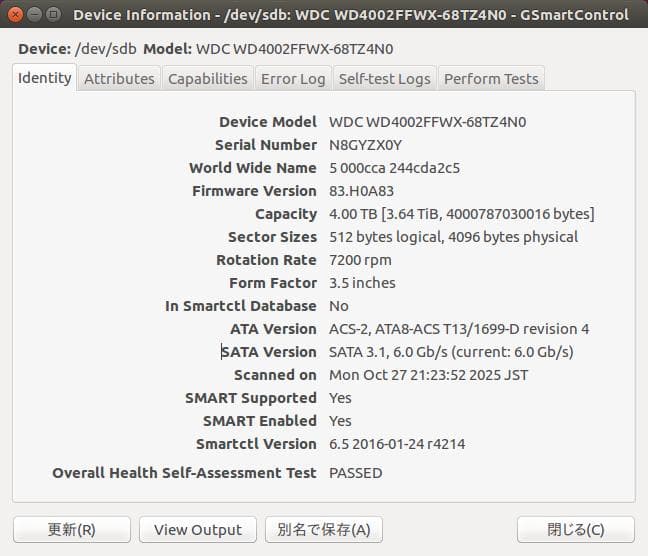Open the Capabilities tab
Screen dimensions: 648x556
point(207,79)
